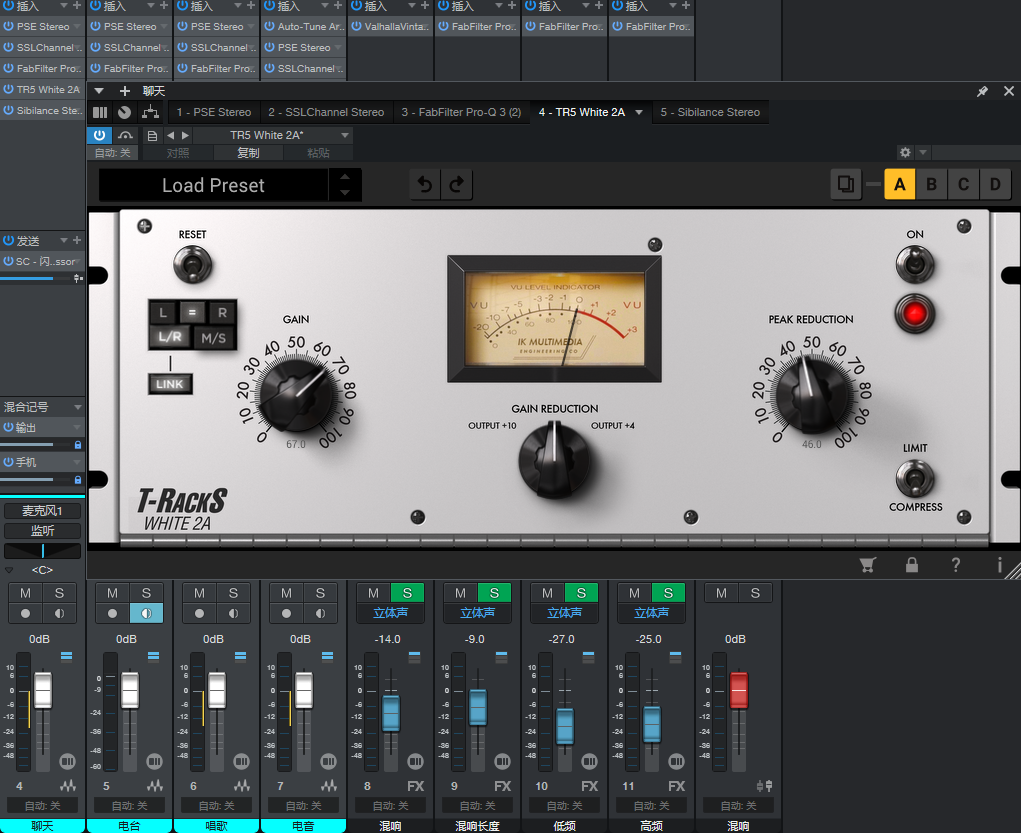Click the GAIN knob
1021x833 pixels.
tap(297, 395)
